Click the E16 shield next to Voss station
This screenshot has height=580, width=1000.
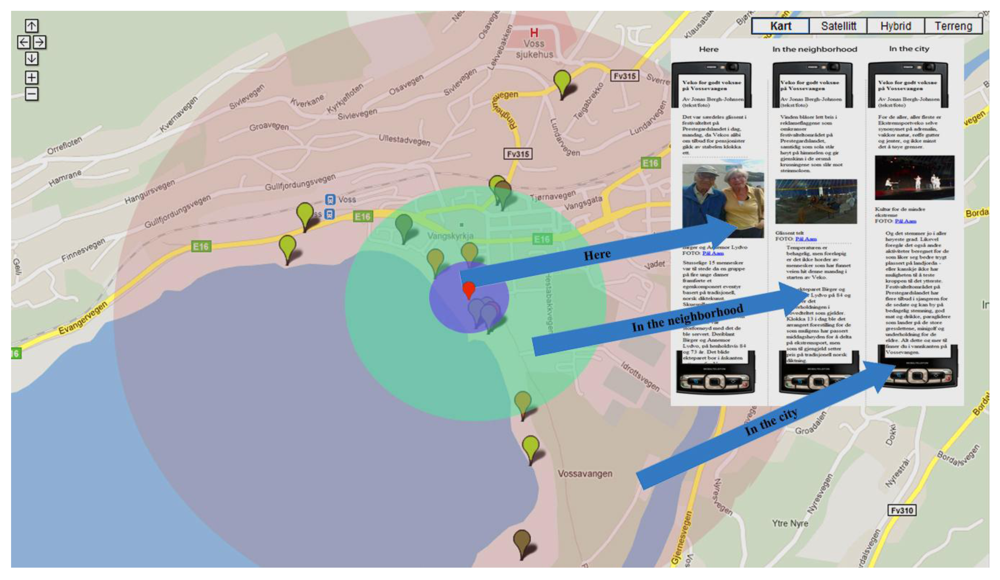click(362, 216)
